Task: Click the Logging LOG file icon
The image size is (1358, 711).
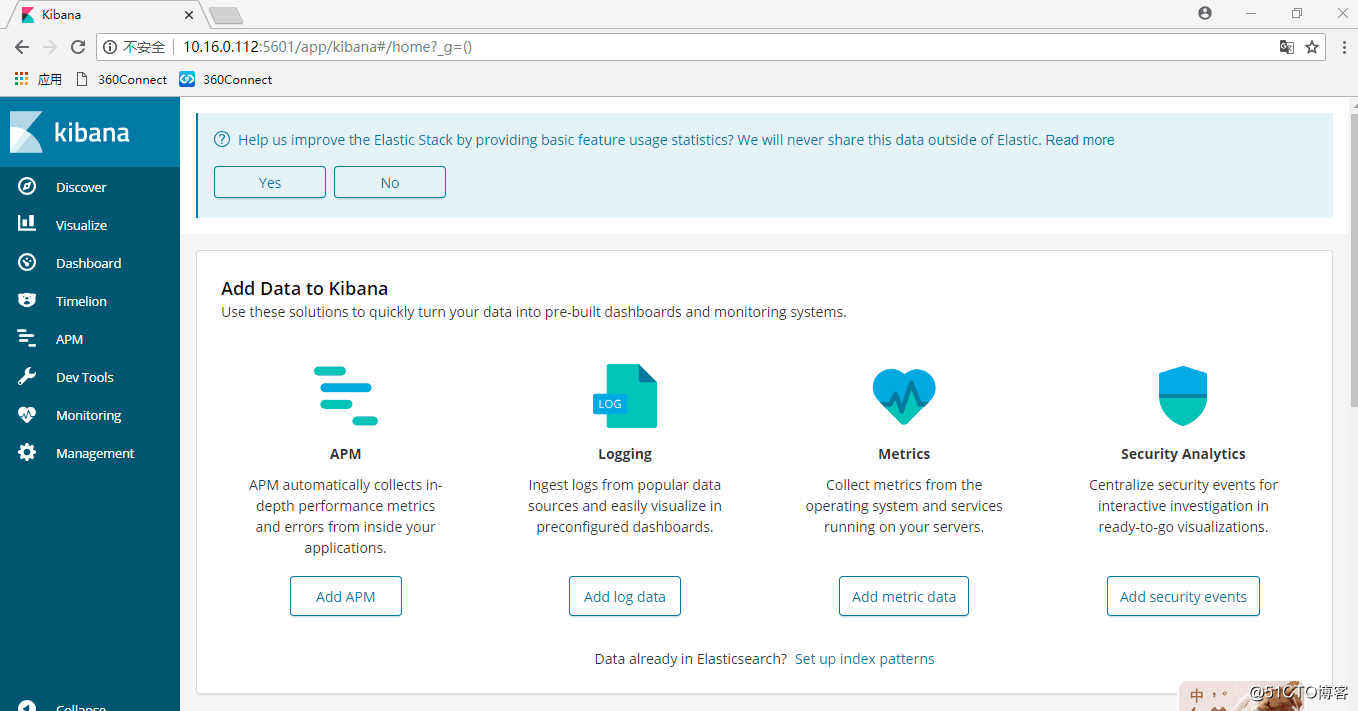Action: tap(625, 396)
